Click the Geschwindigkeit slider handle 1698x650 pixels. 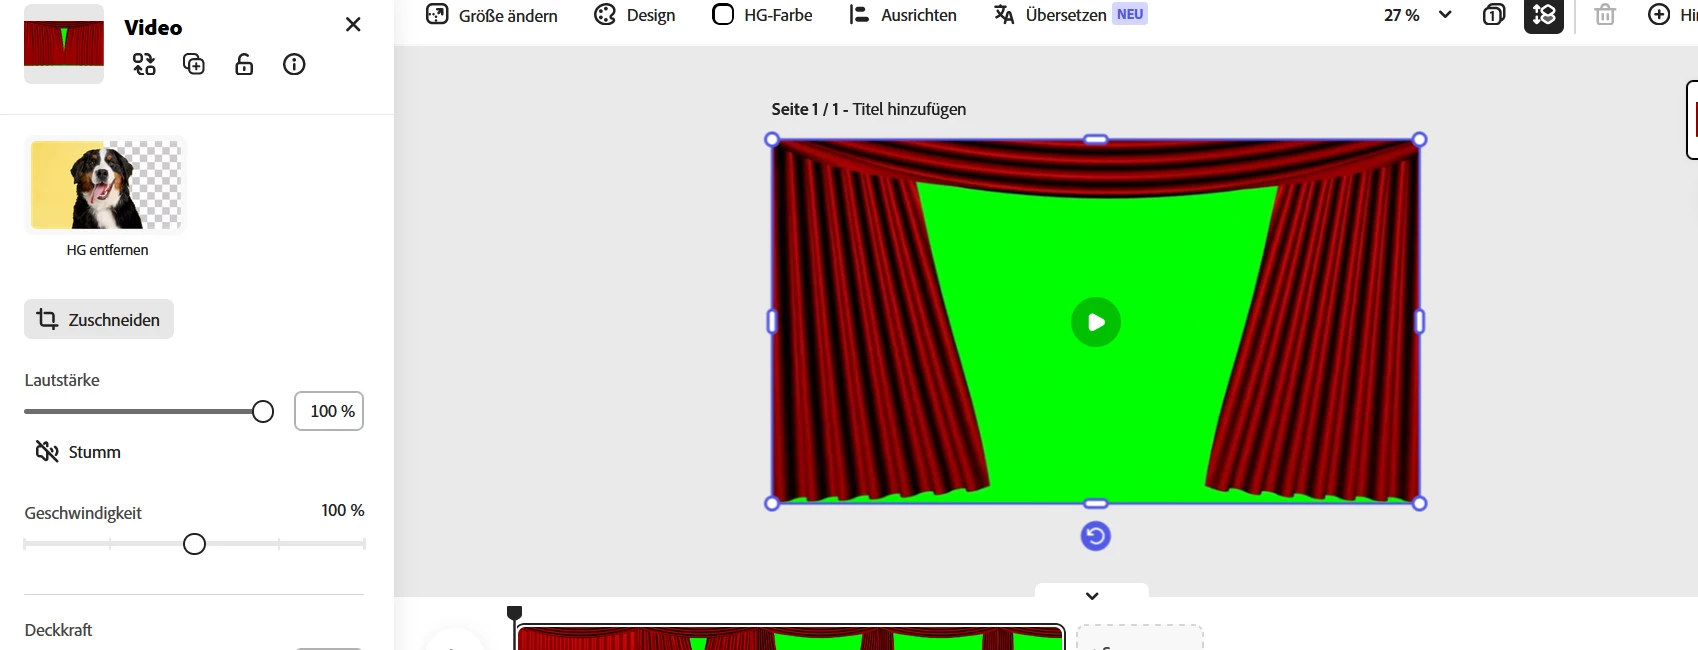click(x=195, y=544)
